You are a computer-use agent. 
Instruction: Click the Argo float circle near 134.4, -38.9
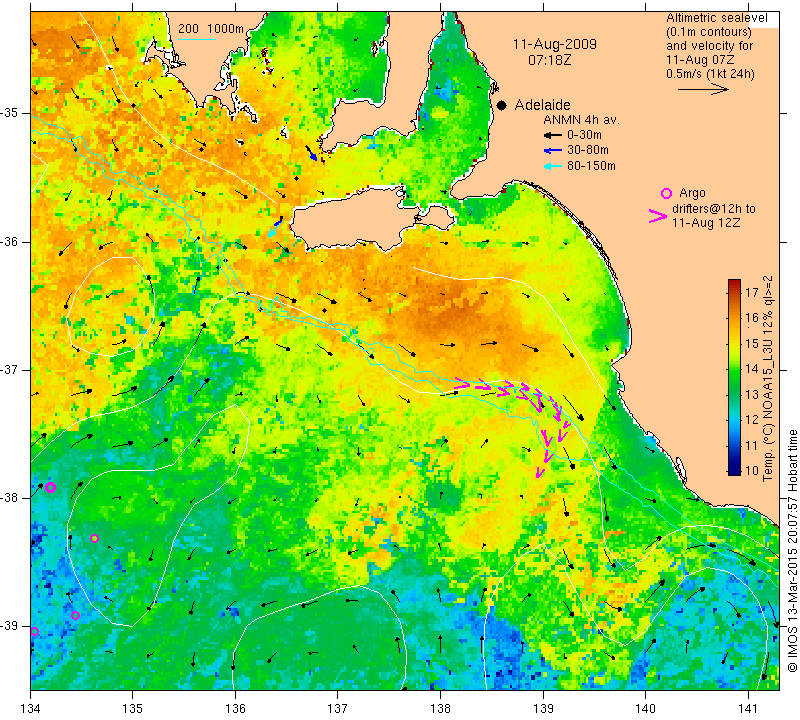[76, 615]
